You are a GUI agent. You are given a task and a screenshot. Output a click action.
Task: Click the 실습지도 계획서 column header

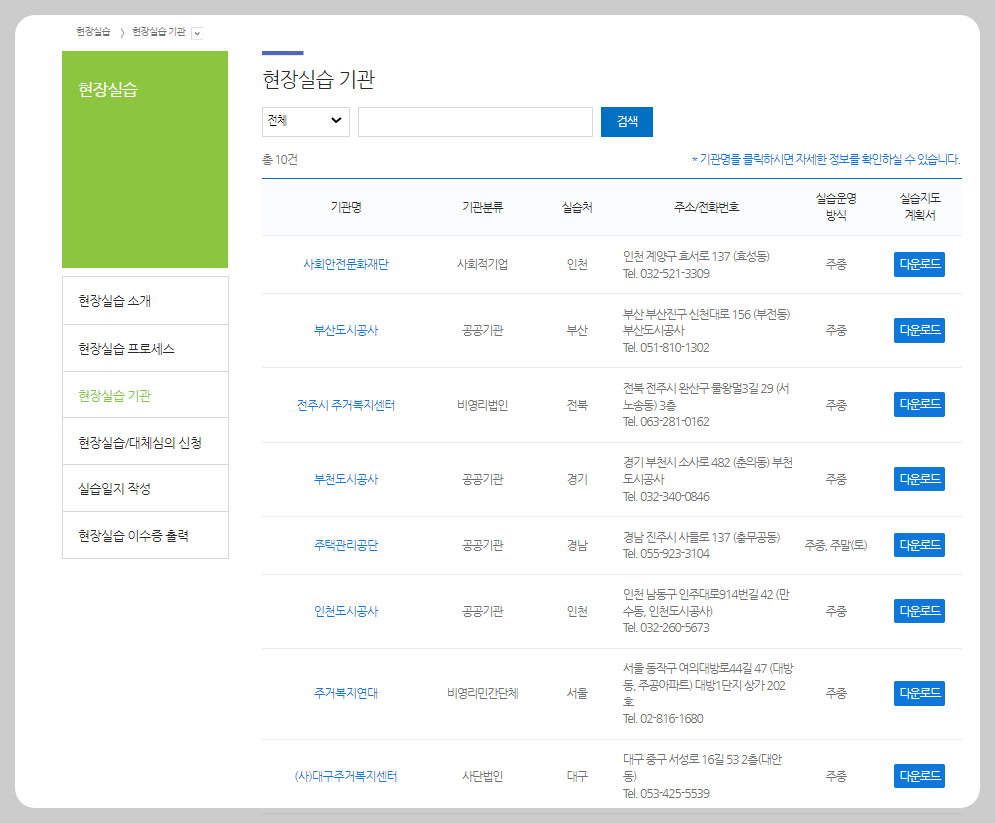tap(919, 207)
